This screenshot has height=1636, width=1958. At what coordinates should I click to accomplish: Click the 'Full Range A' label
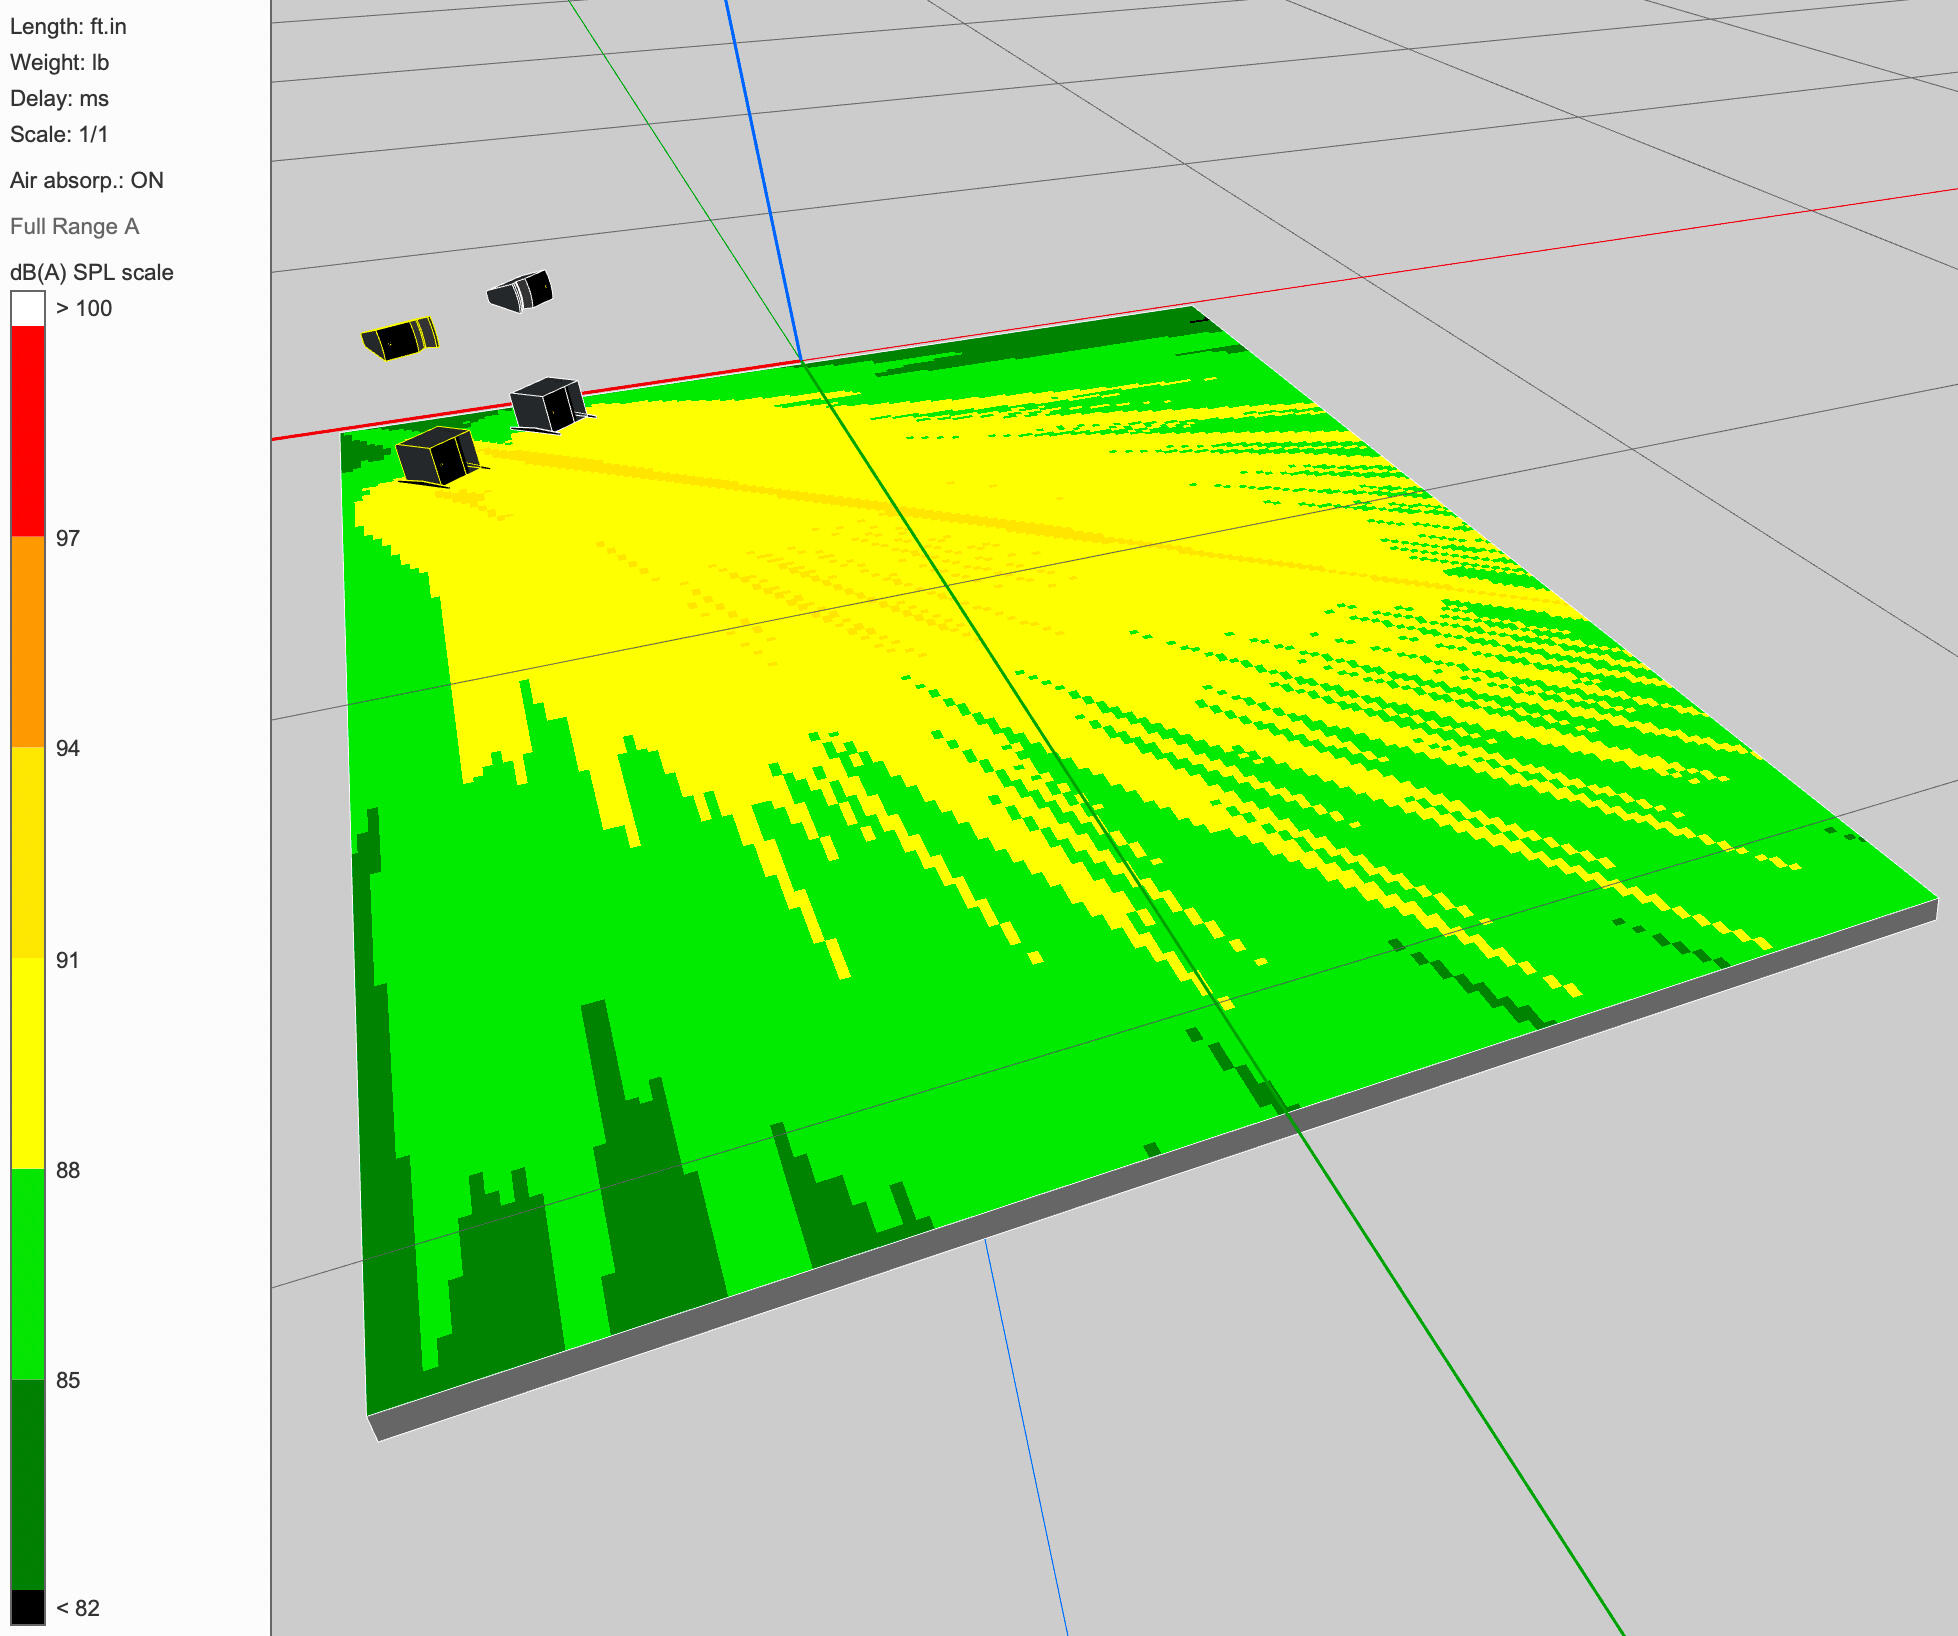[75, 226]
